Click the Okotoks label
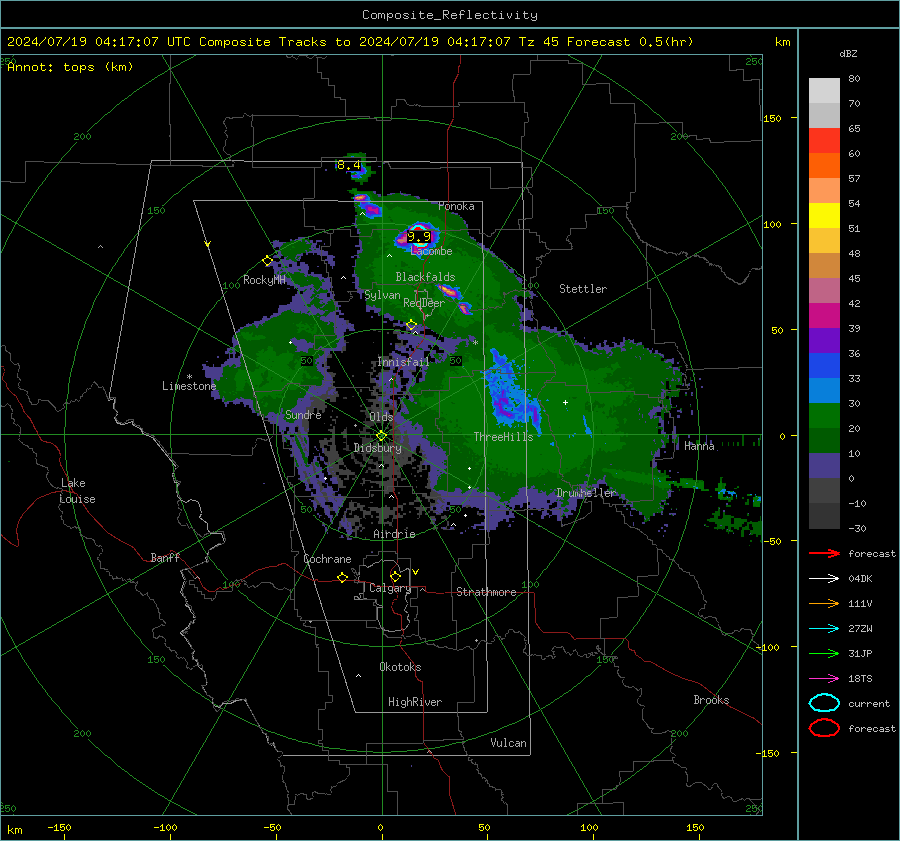 [400, 667]
